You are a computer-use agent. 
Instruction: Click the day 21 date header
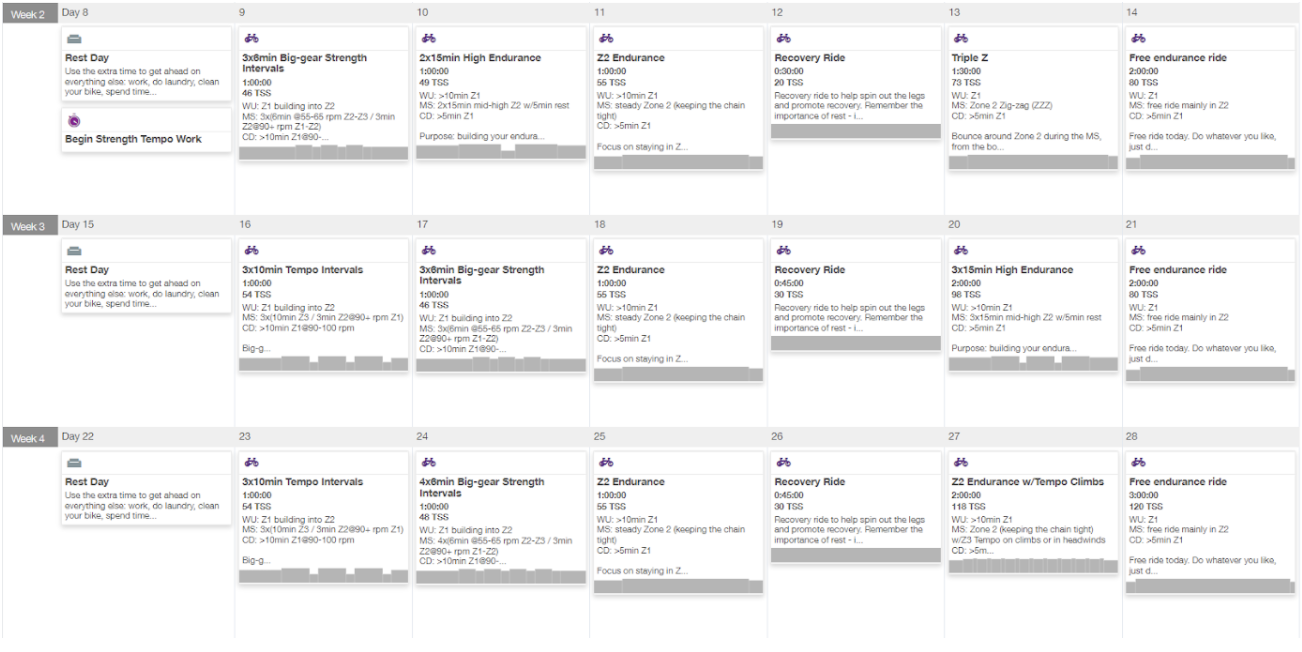coord(1132,225)
